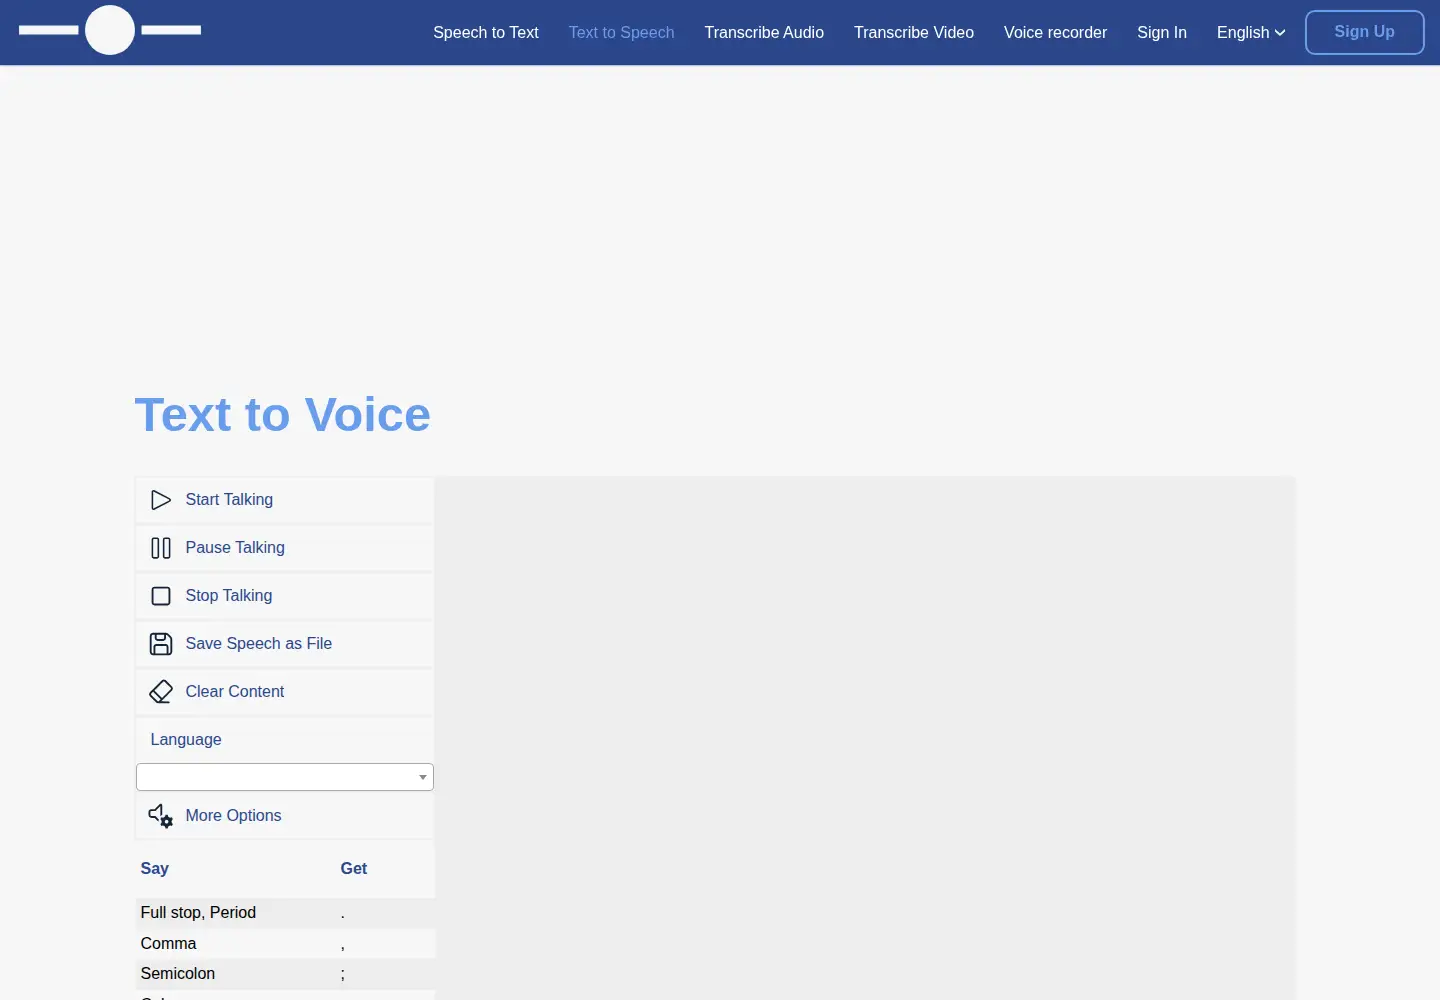Expand the English site language menu

click(1251, 32)
